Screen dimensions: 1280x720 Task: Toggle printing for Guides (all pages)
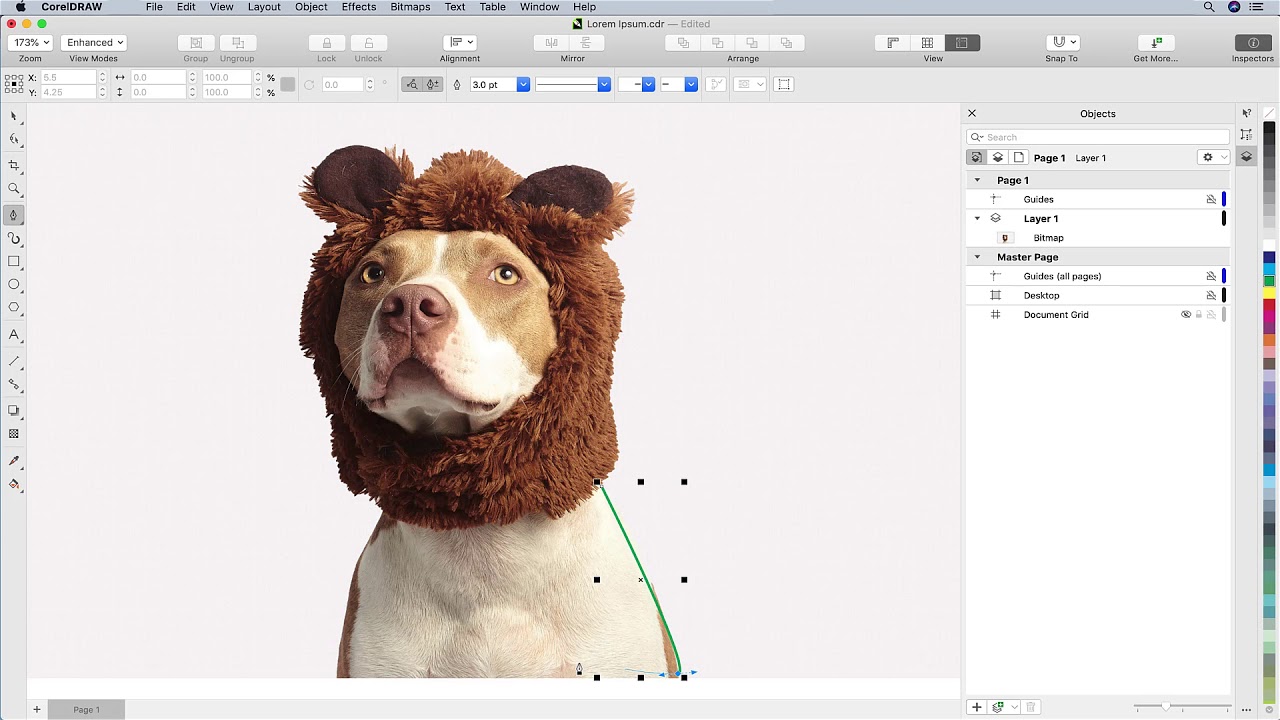pyautogui.click(x=1211, y=276)
